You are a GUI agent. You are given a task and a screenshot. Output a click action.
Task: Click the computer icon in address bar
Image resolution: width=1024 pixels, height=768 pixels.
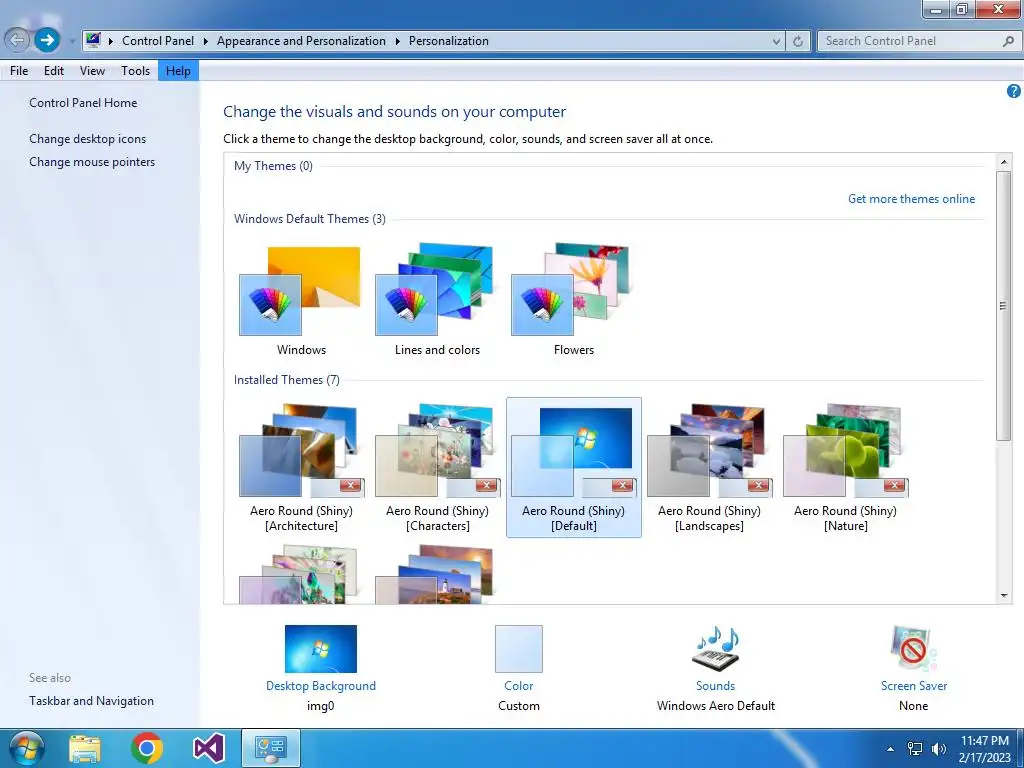pos(93,40)
